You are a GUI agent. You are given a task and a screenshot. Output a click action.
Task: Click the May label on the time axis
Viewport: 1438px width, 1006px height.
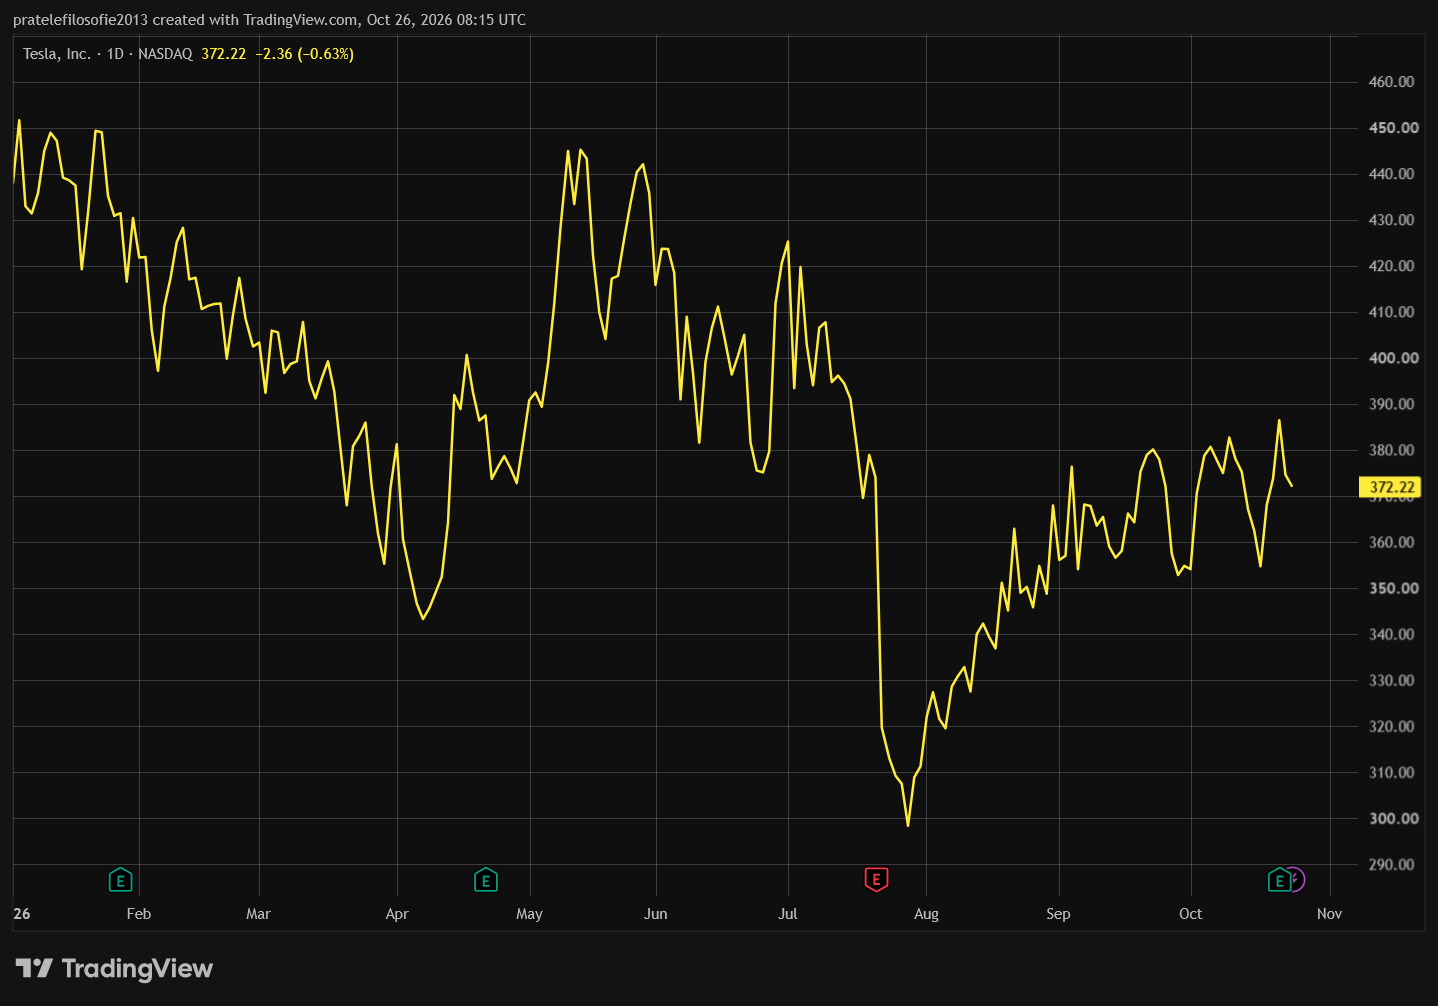pyautogui.click(x=529, y=914)
